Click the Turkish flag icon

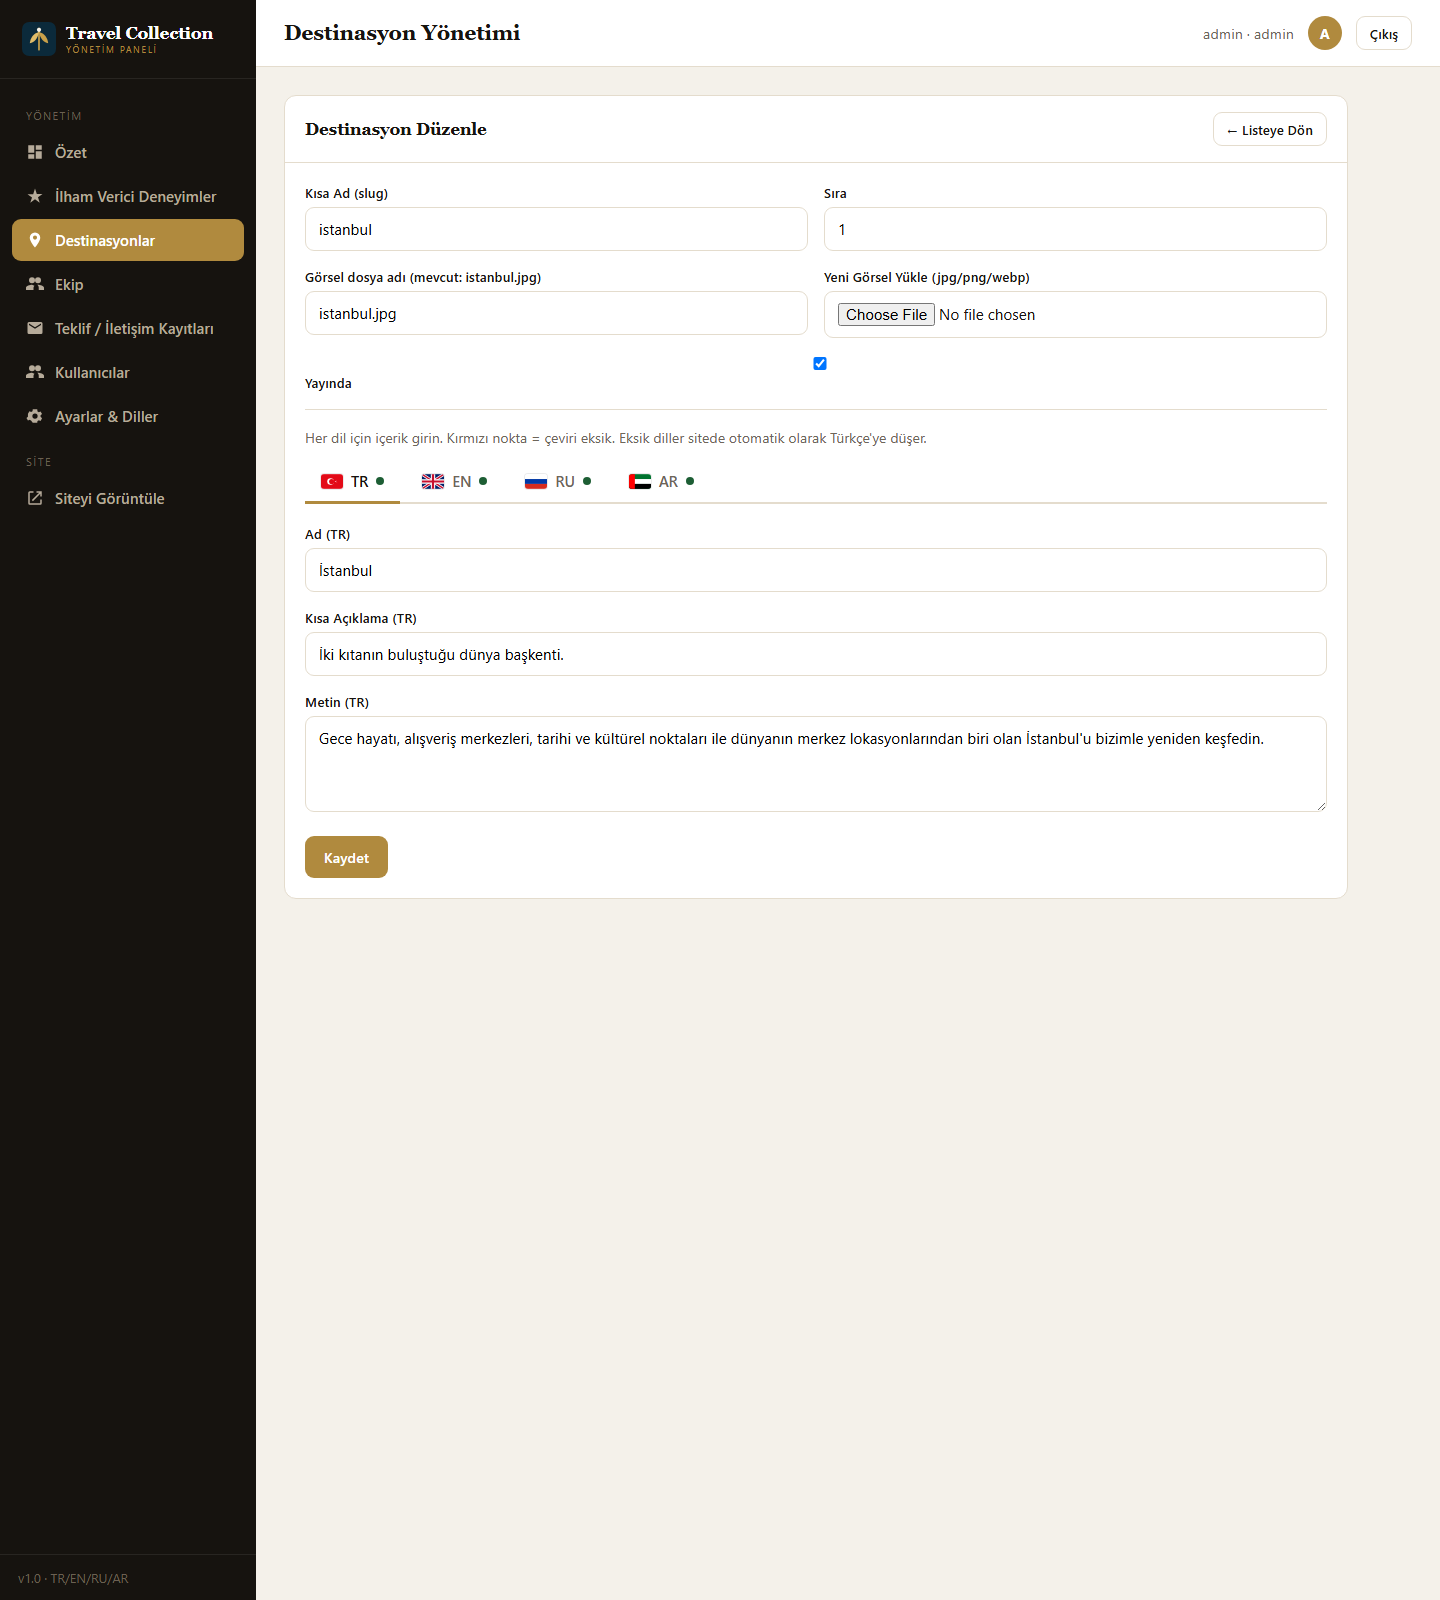[332, 482]
